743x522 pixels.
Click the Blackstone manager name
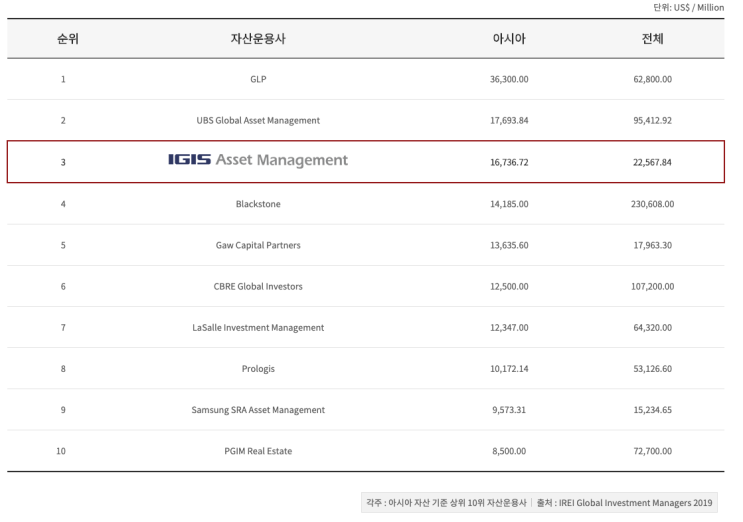[258, 204]
